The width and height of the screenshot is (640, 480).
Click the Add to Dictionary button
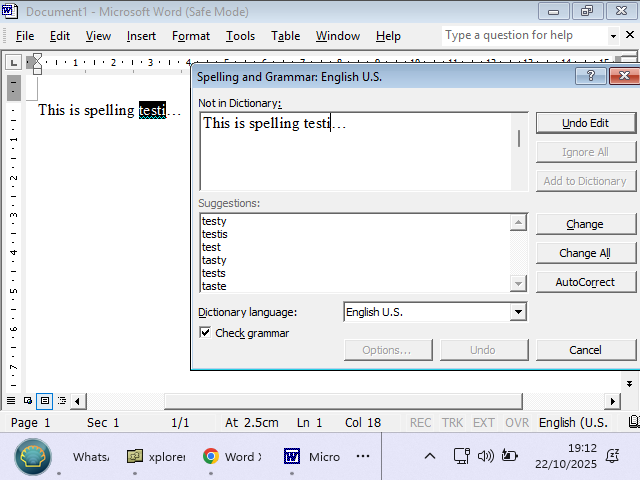[585, 181]
